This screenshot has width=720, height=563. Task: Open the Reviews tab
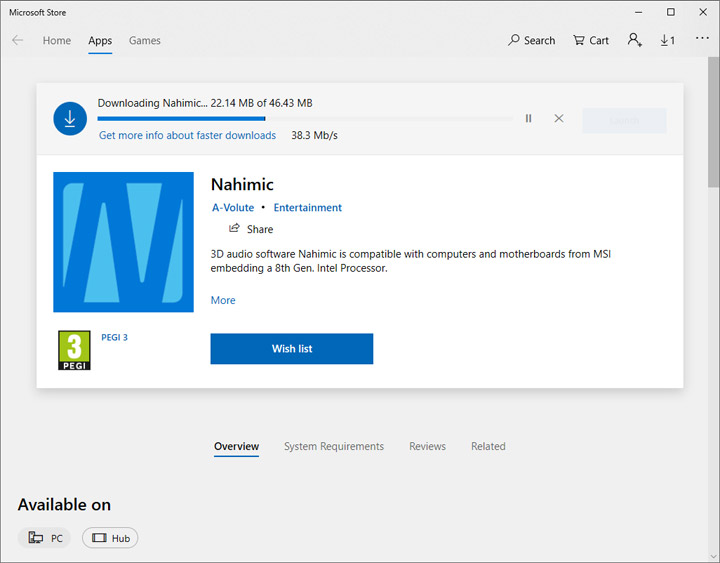[x=427, y=446]
